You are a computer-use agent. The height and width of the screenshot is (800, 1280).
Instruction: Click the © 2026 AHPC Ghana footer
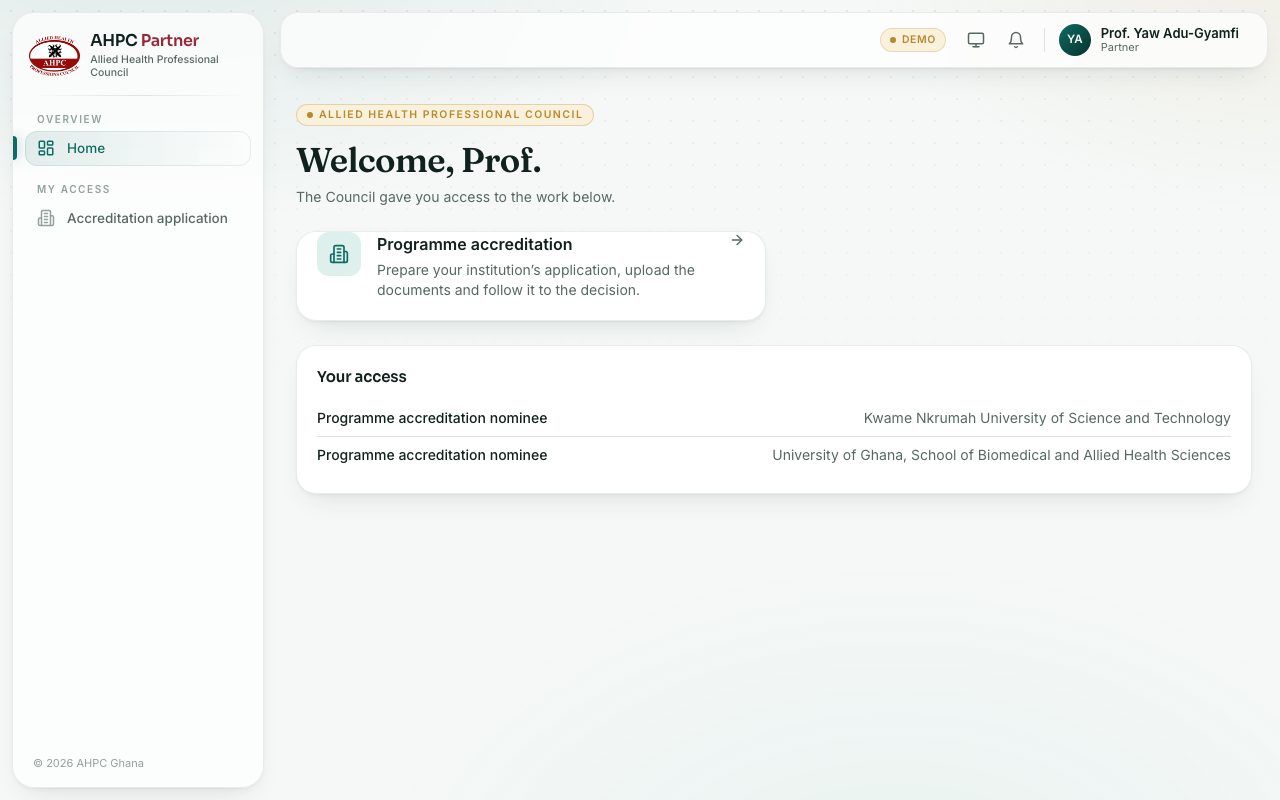pyautogui.click(x=89, y=763)
